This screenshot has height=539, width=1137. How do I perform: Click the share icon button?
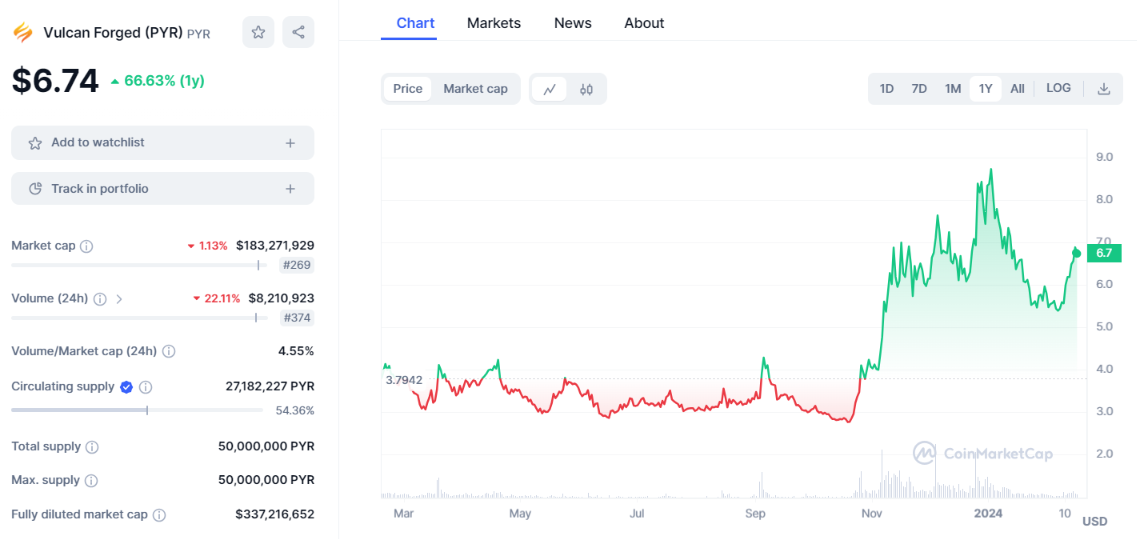(298, 32)
